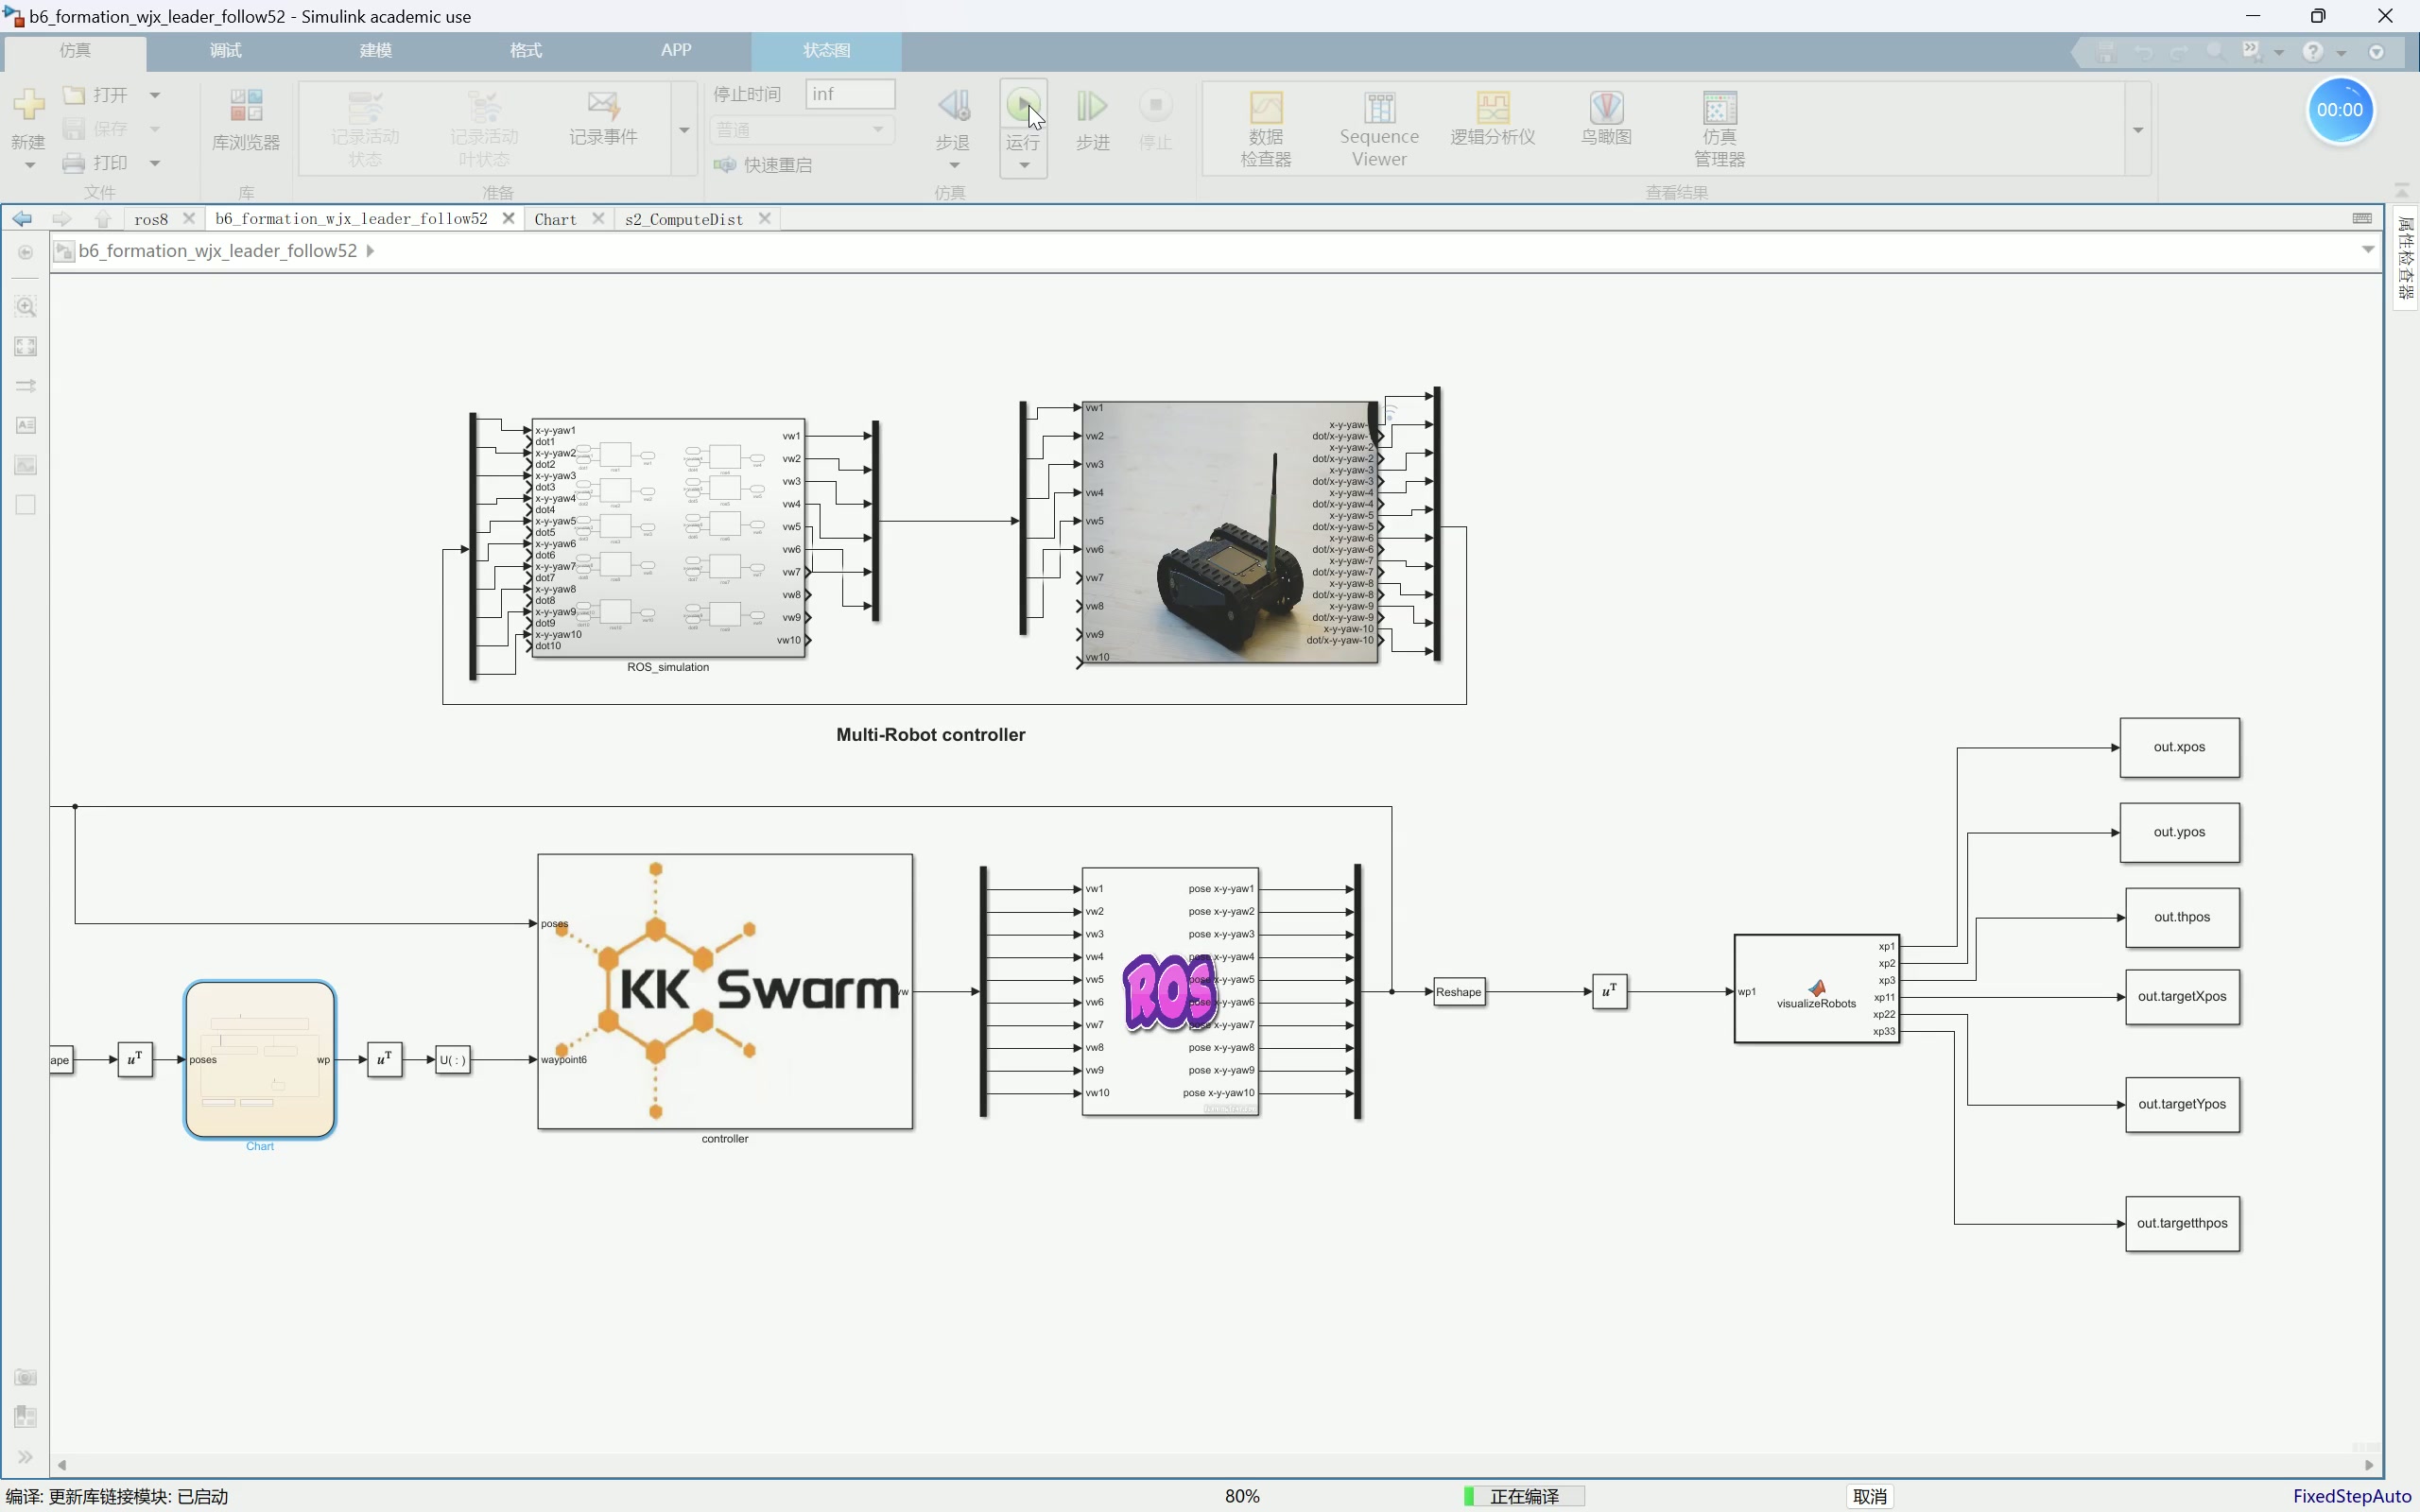Expand the Run button dropdown arrow
This screenshot has width=2420, height=1512.
pyautogui.click(x=1024, y=166)
